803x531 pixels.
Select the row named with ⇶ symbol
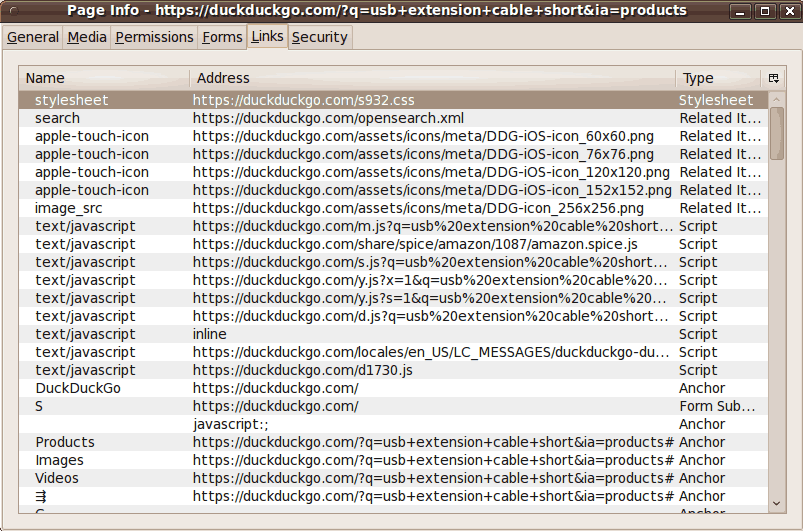click(393, 496)
